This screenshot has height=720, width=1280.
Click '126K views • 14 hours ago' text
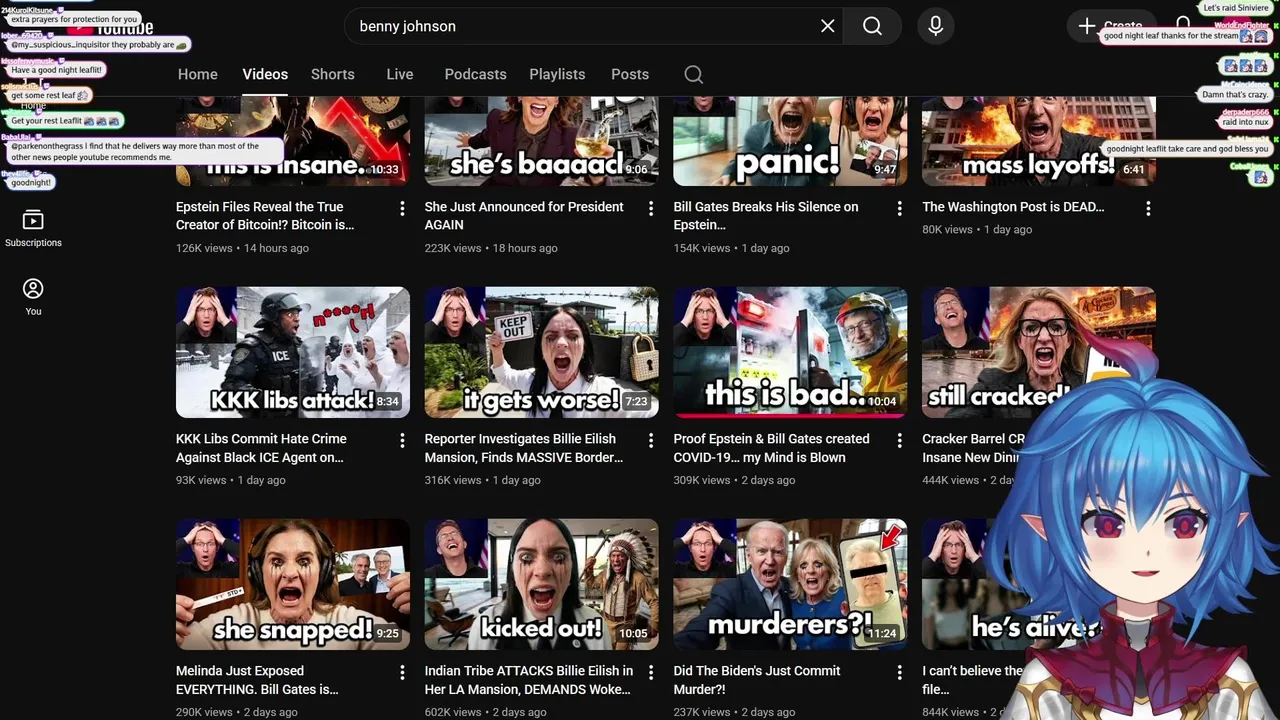pyautogui.click(x=242, y=248)
